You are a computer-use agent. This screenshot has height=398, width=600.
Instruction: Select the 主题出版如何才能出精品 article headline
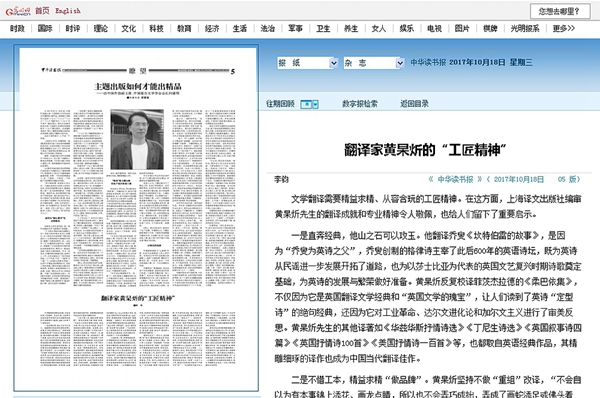138,86
